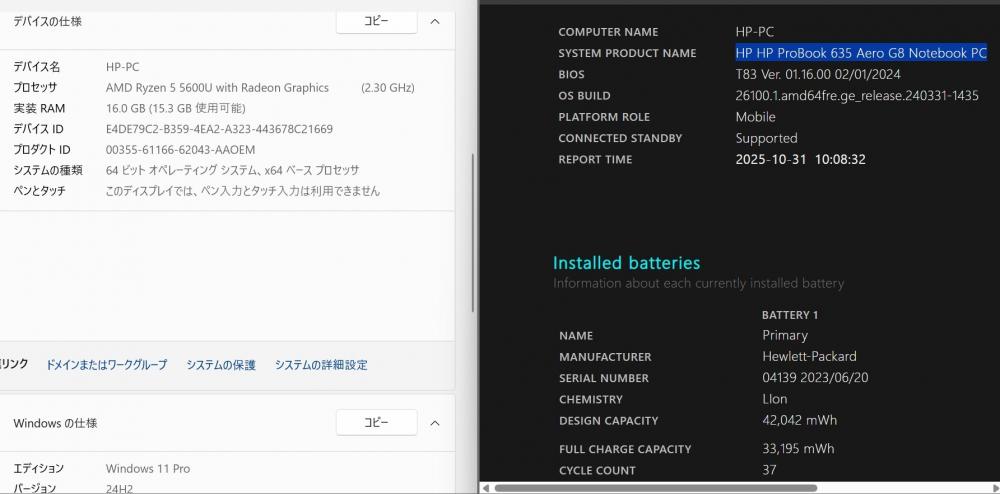The height and width of the screenshot is (494, 1000).
Task: Click the BATTERY 1 column header
Action: pos(790,315)
